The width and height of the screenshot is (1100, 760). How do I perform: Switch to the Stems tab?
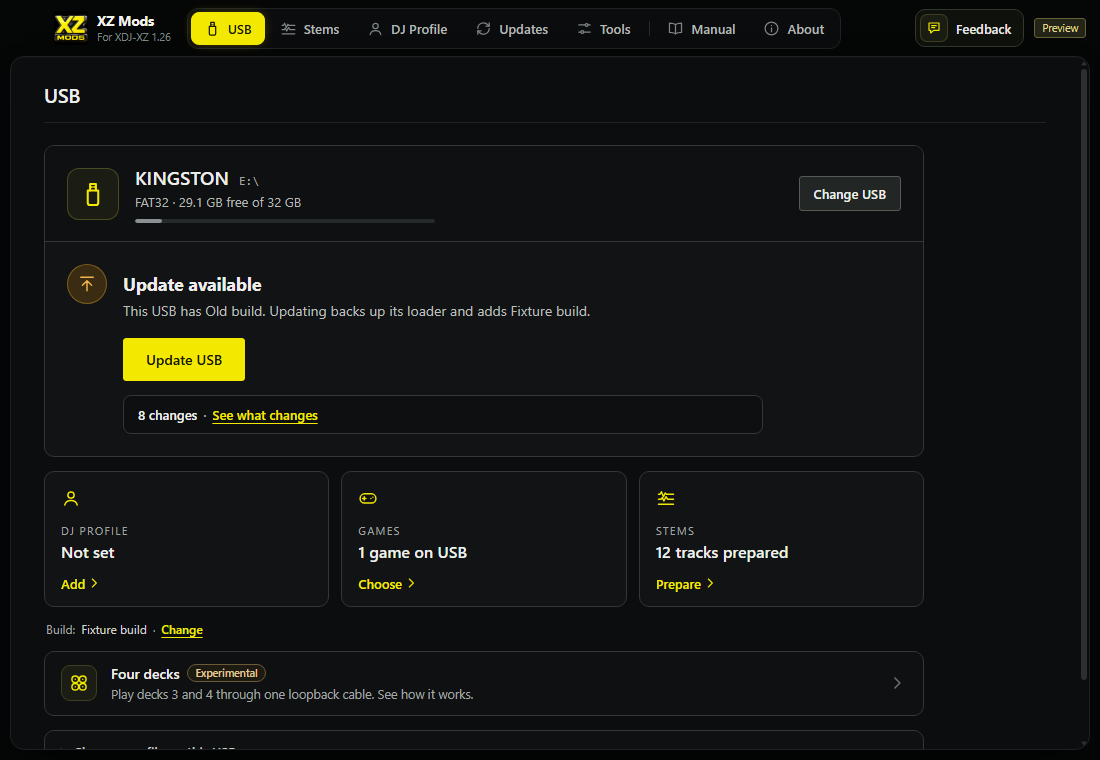[310, 29]
